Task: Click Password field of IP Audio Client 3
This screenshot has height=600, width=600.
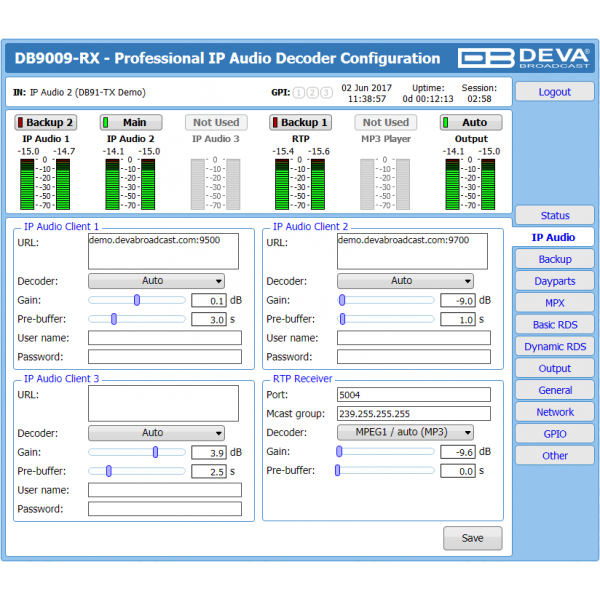Action: click(x=165, y=509)
